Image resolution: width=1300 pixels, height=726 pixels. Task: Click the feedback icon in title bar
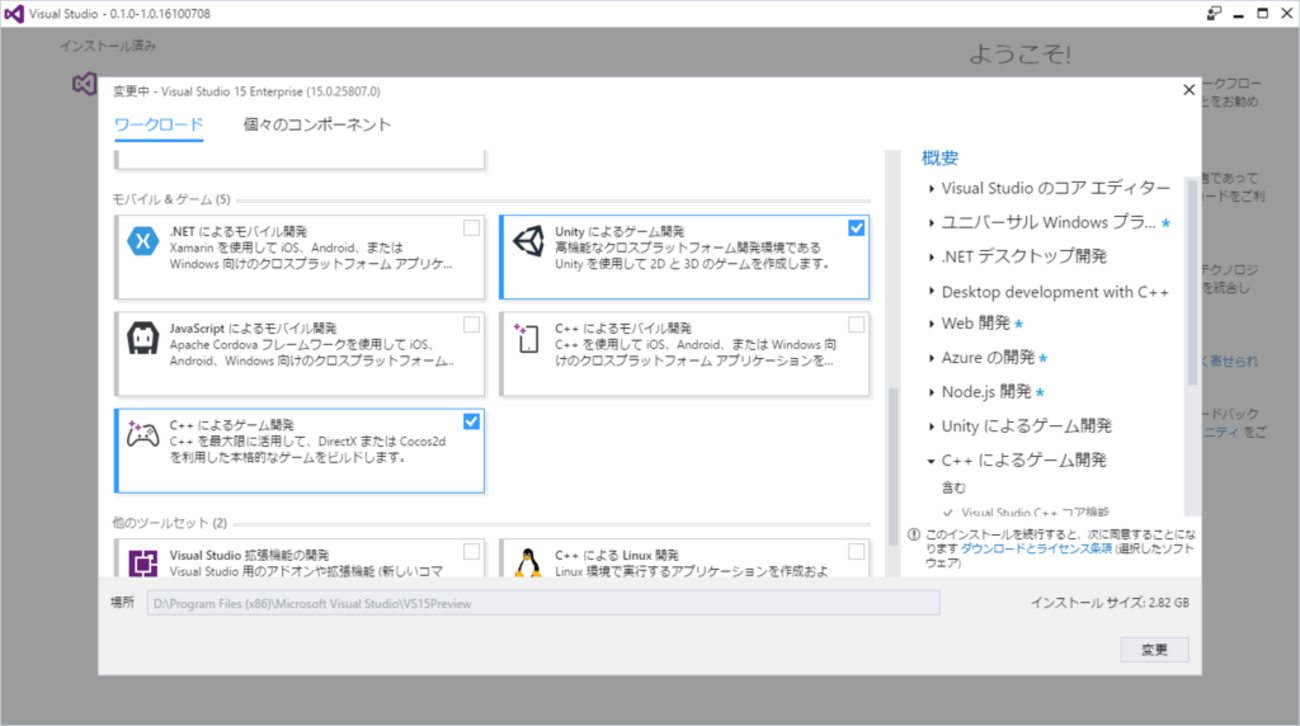click(1214, 14)
